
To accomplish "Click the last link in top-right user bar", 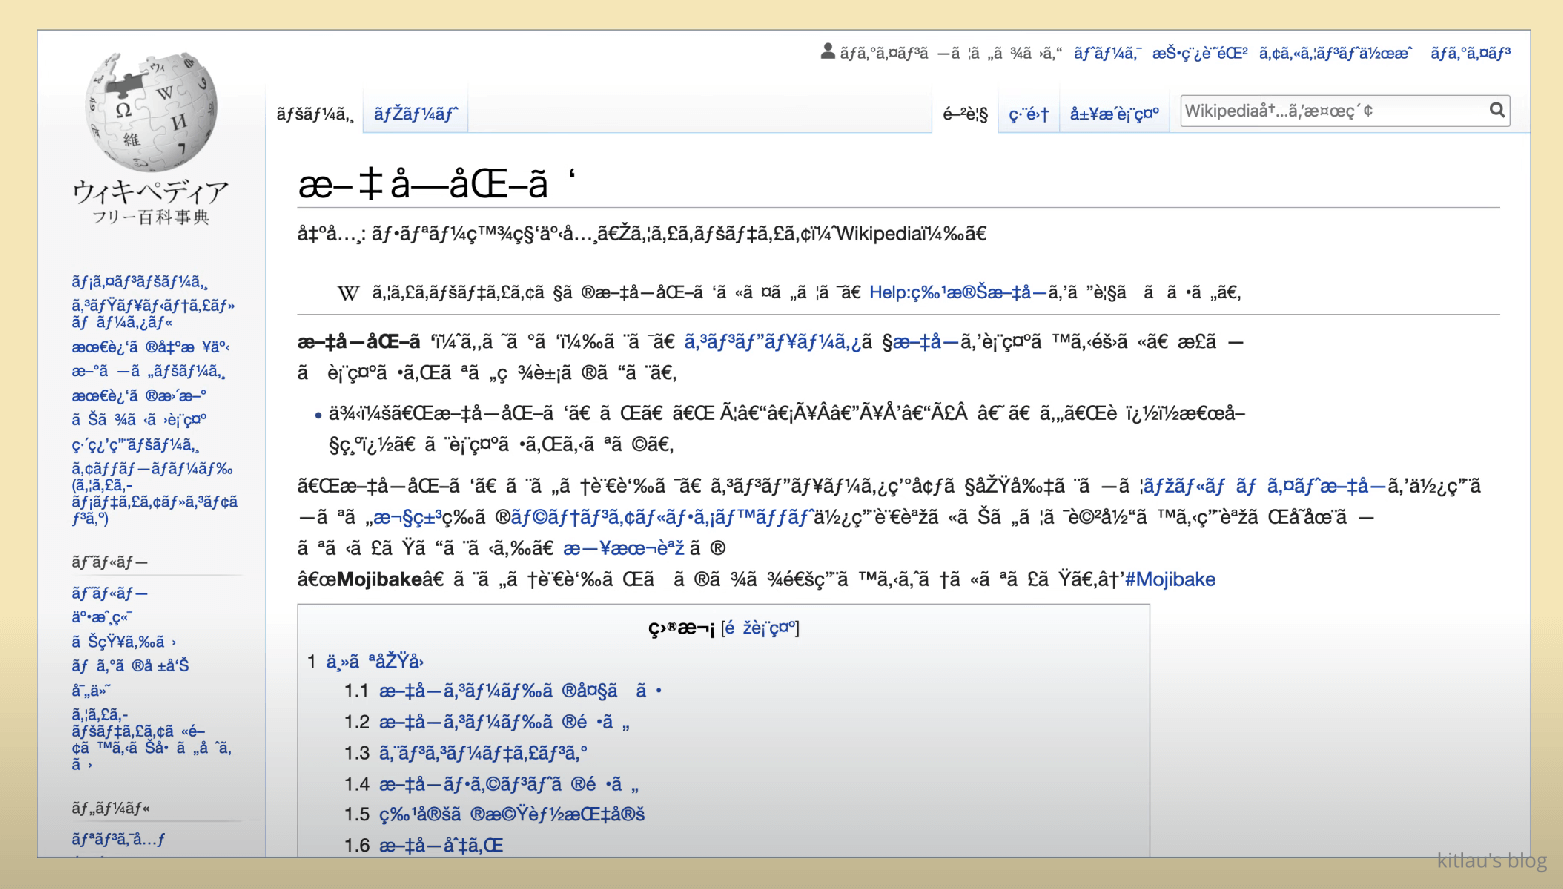I will pyautogui.click(x=1470, y=53).
